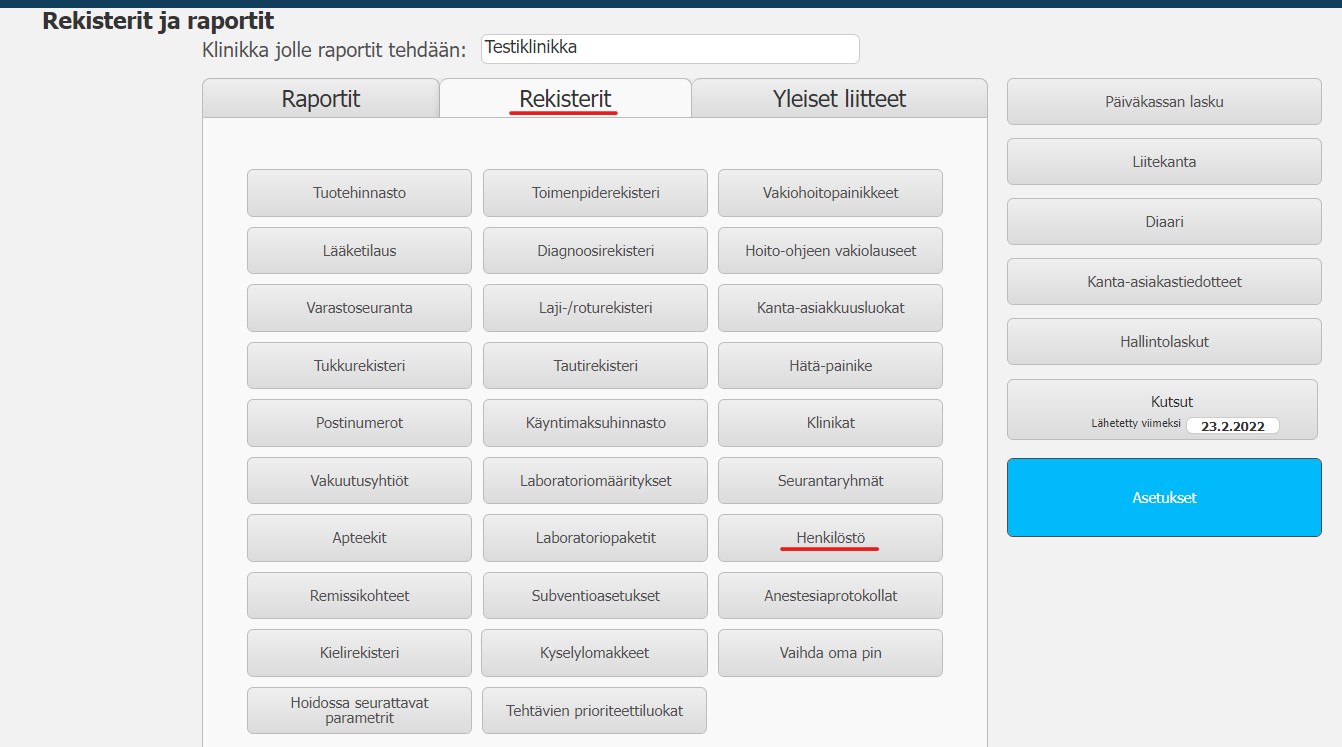1342x747 pixels.
Task: Click the Subventioasetukset button
Action: [595, 596]
